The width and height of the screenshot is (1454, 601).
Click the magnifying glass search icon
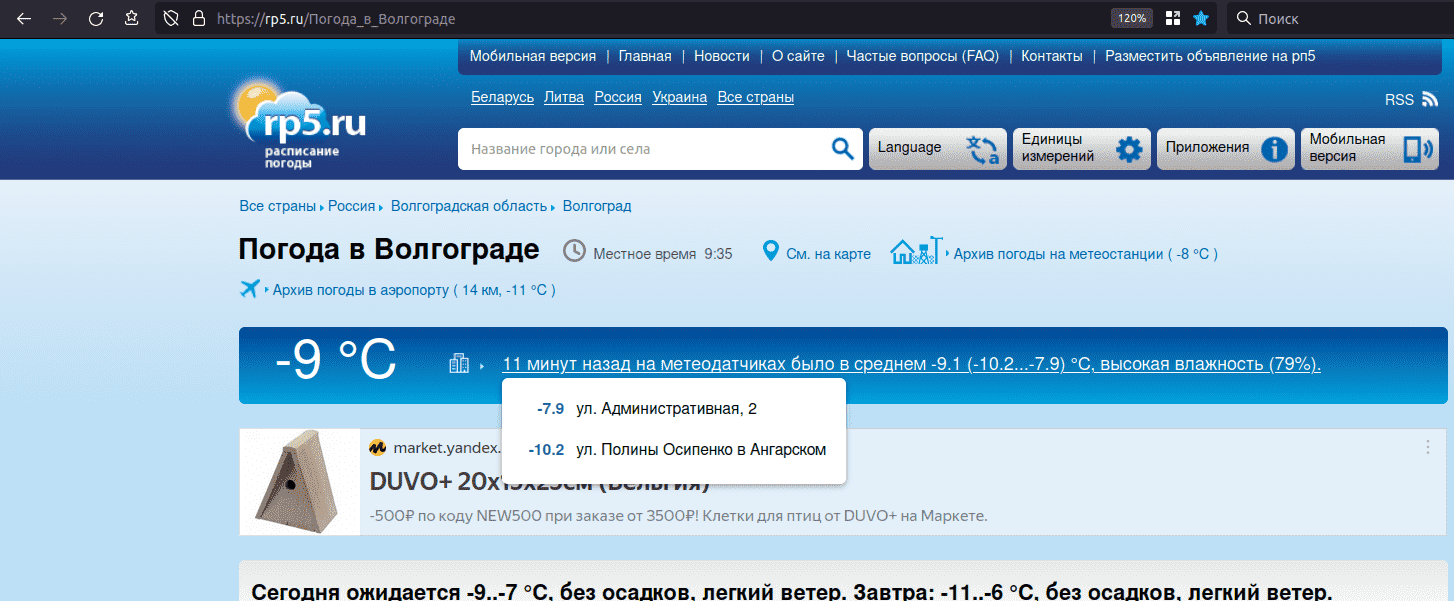[x=843, y=149]
